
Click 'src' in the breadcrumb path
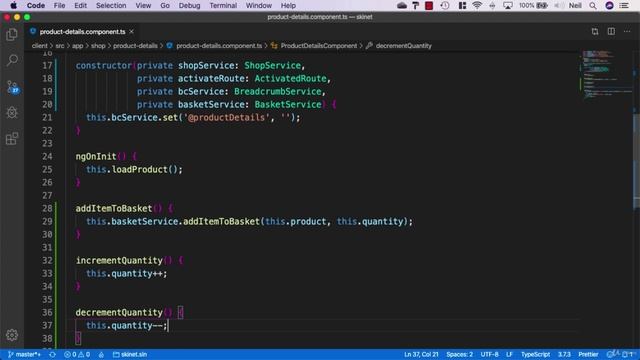(60, 46)
